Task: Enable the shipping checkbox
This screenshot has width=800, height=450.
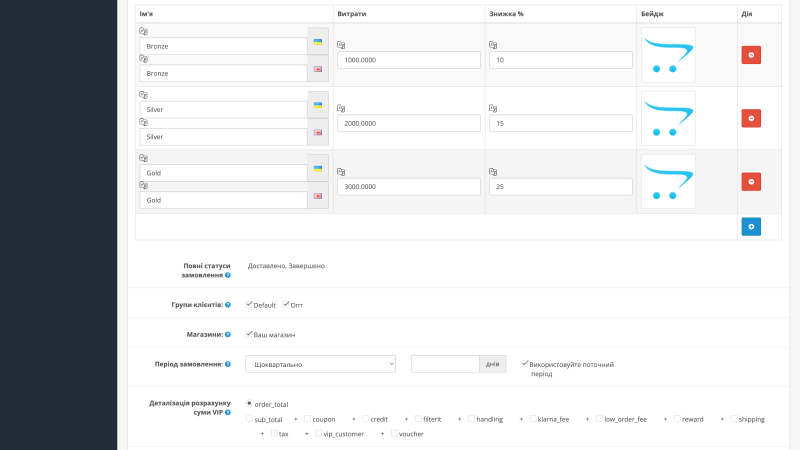Action: 734,418
